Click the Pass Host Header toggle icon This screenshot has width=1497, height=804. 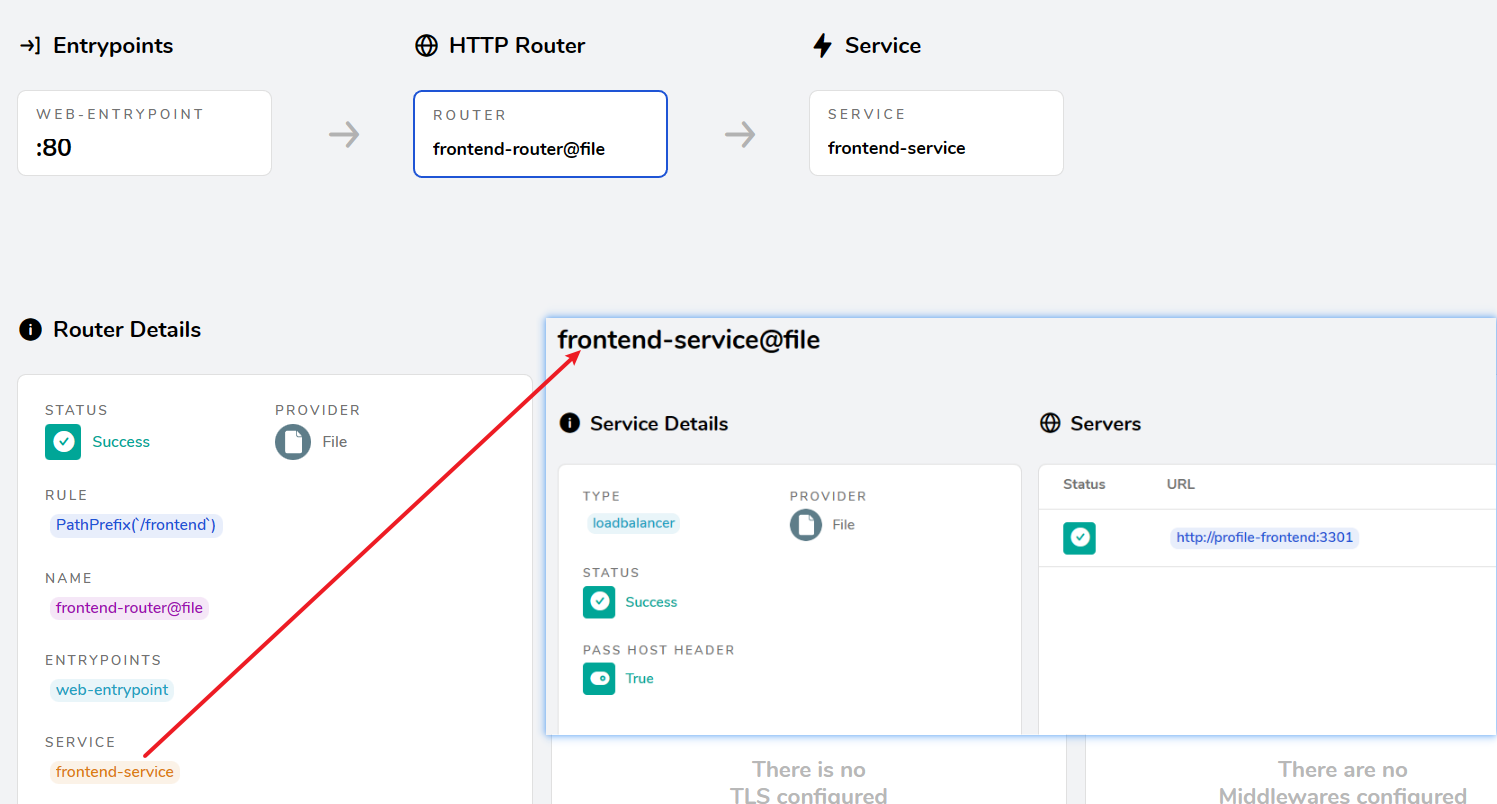click(599, 678)
